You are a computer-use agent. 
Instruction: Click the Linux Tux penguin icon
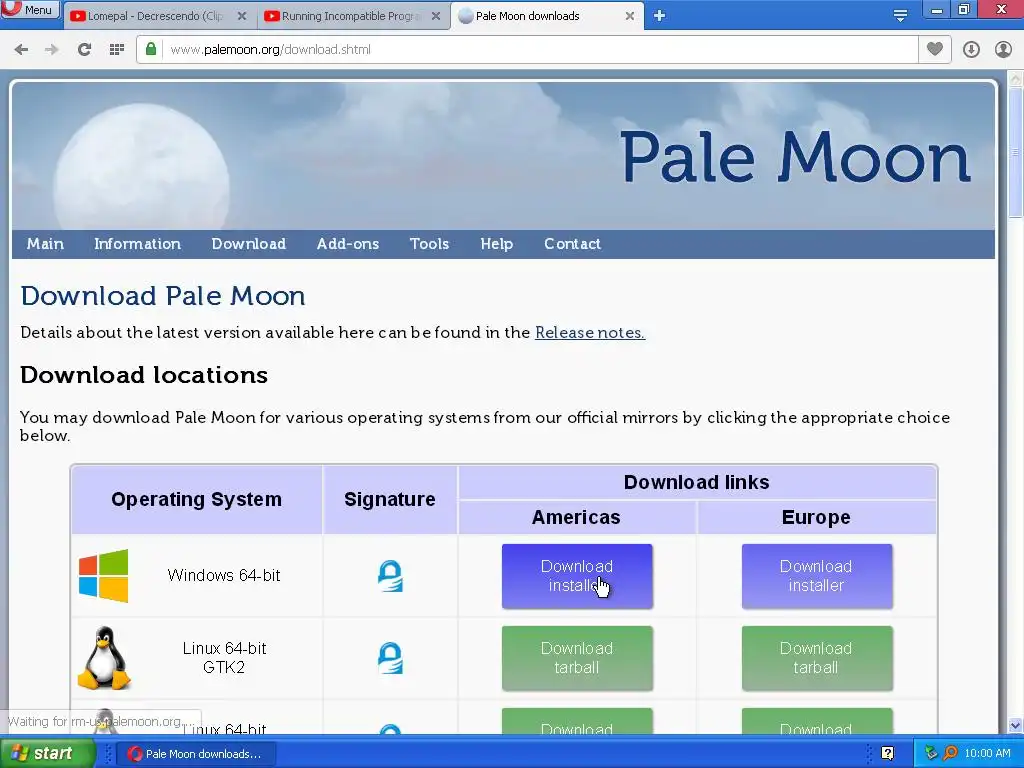click(104, 658)
